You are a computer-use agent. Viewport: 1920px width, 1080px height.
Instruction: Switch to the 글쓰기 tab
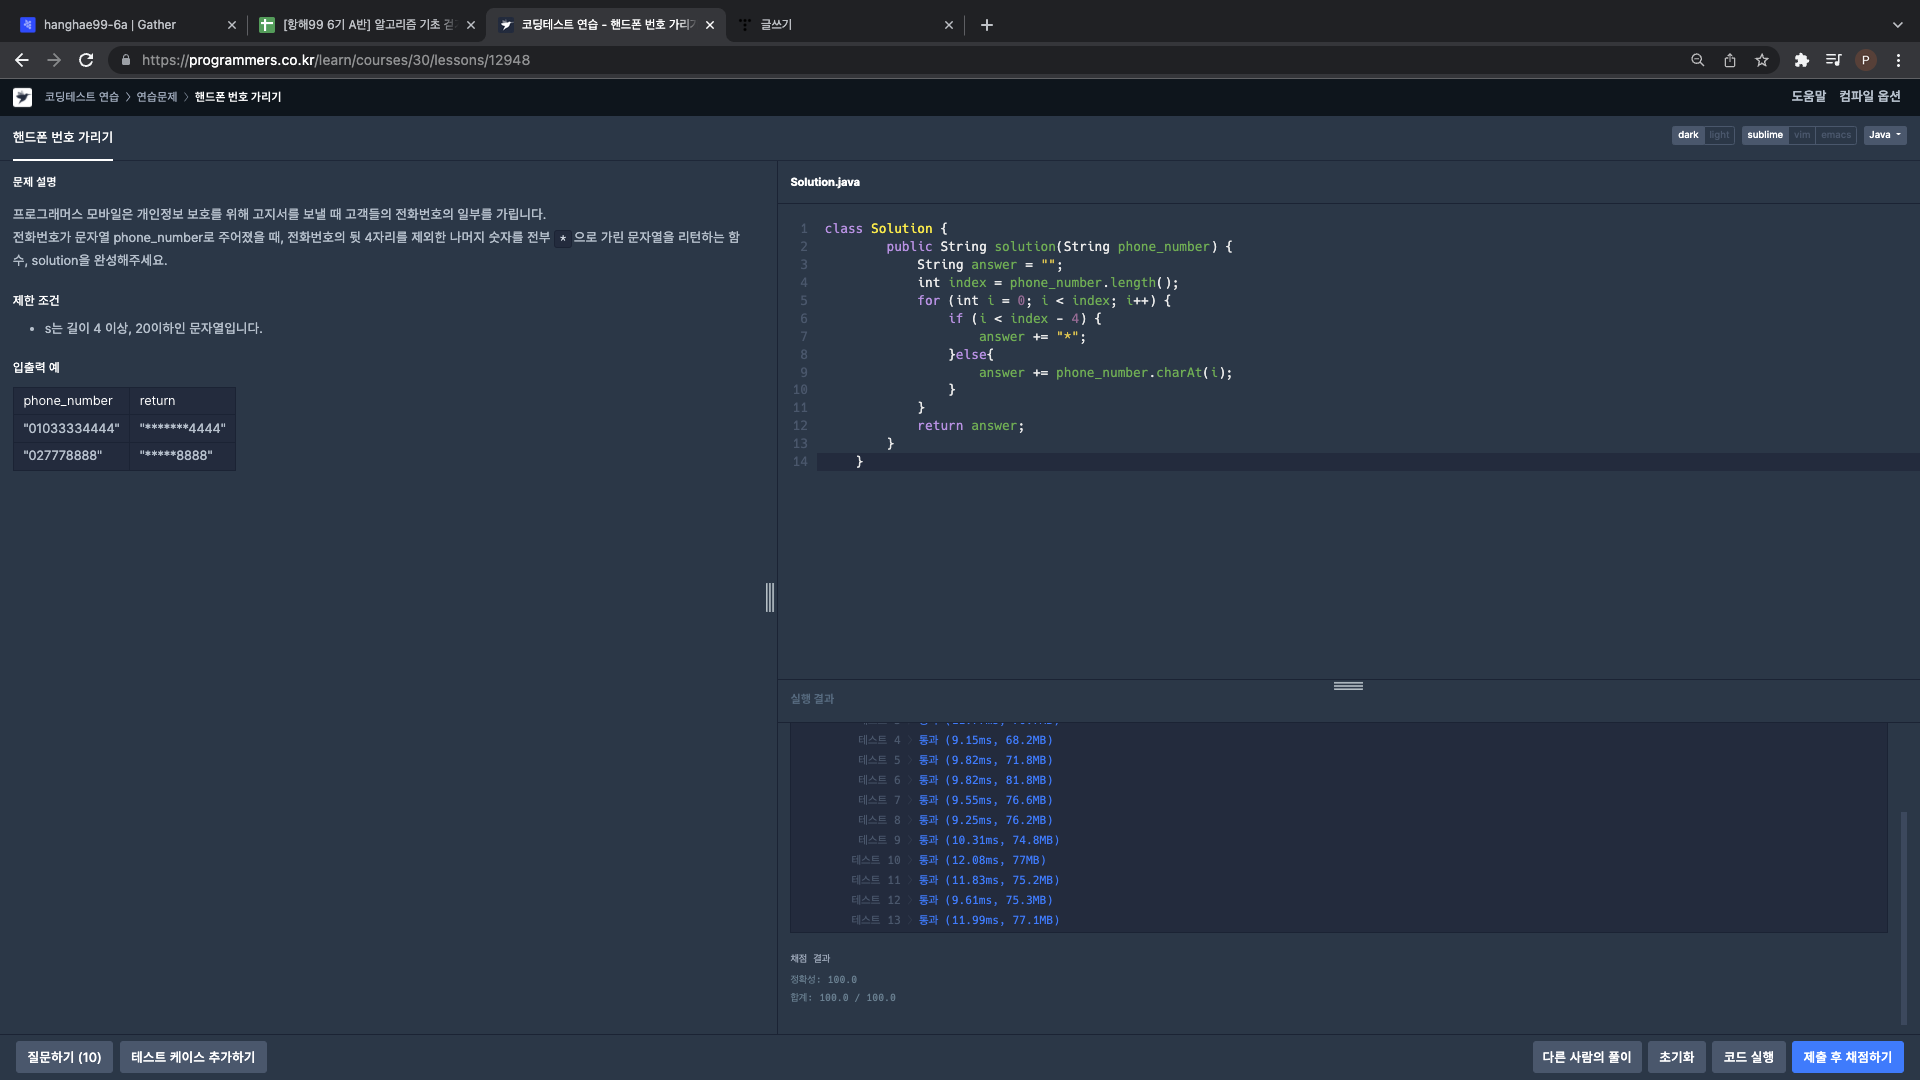point(776,25)
